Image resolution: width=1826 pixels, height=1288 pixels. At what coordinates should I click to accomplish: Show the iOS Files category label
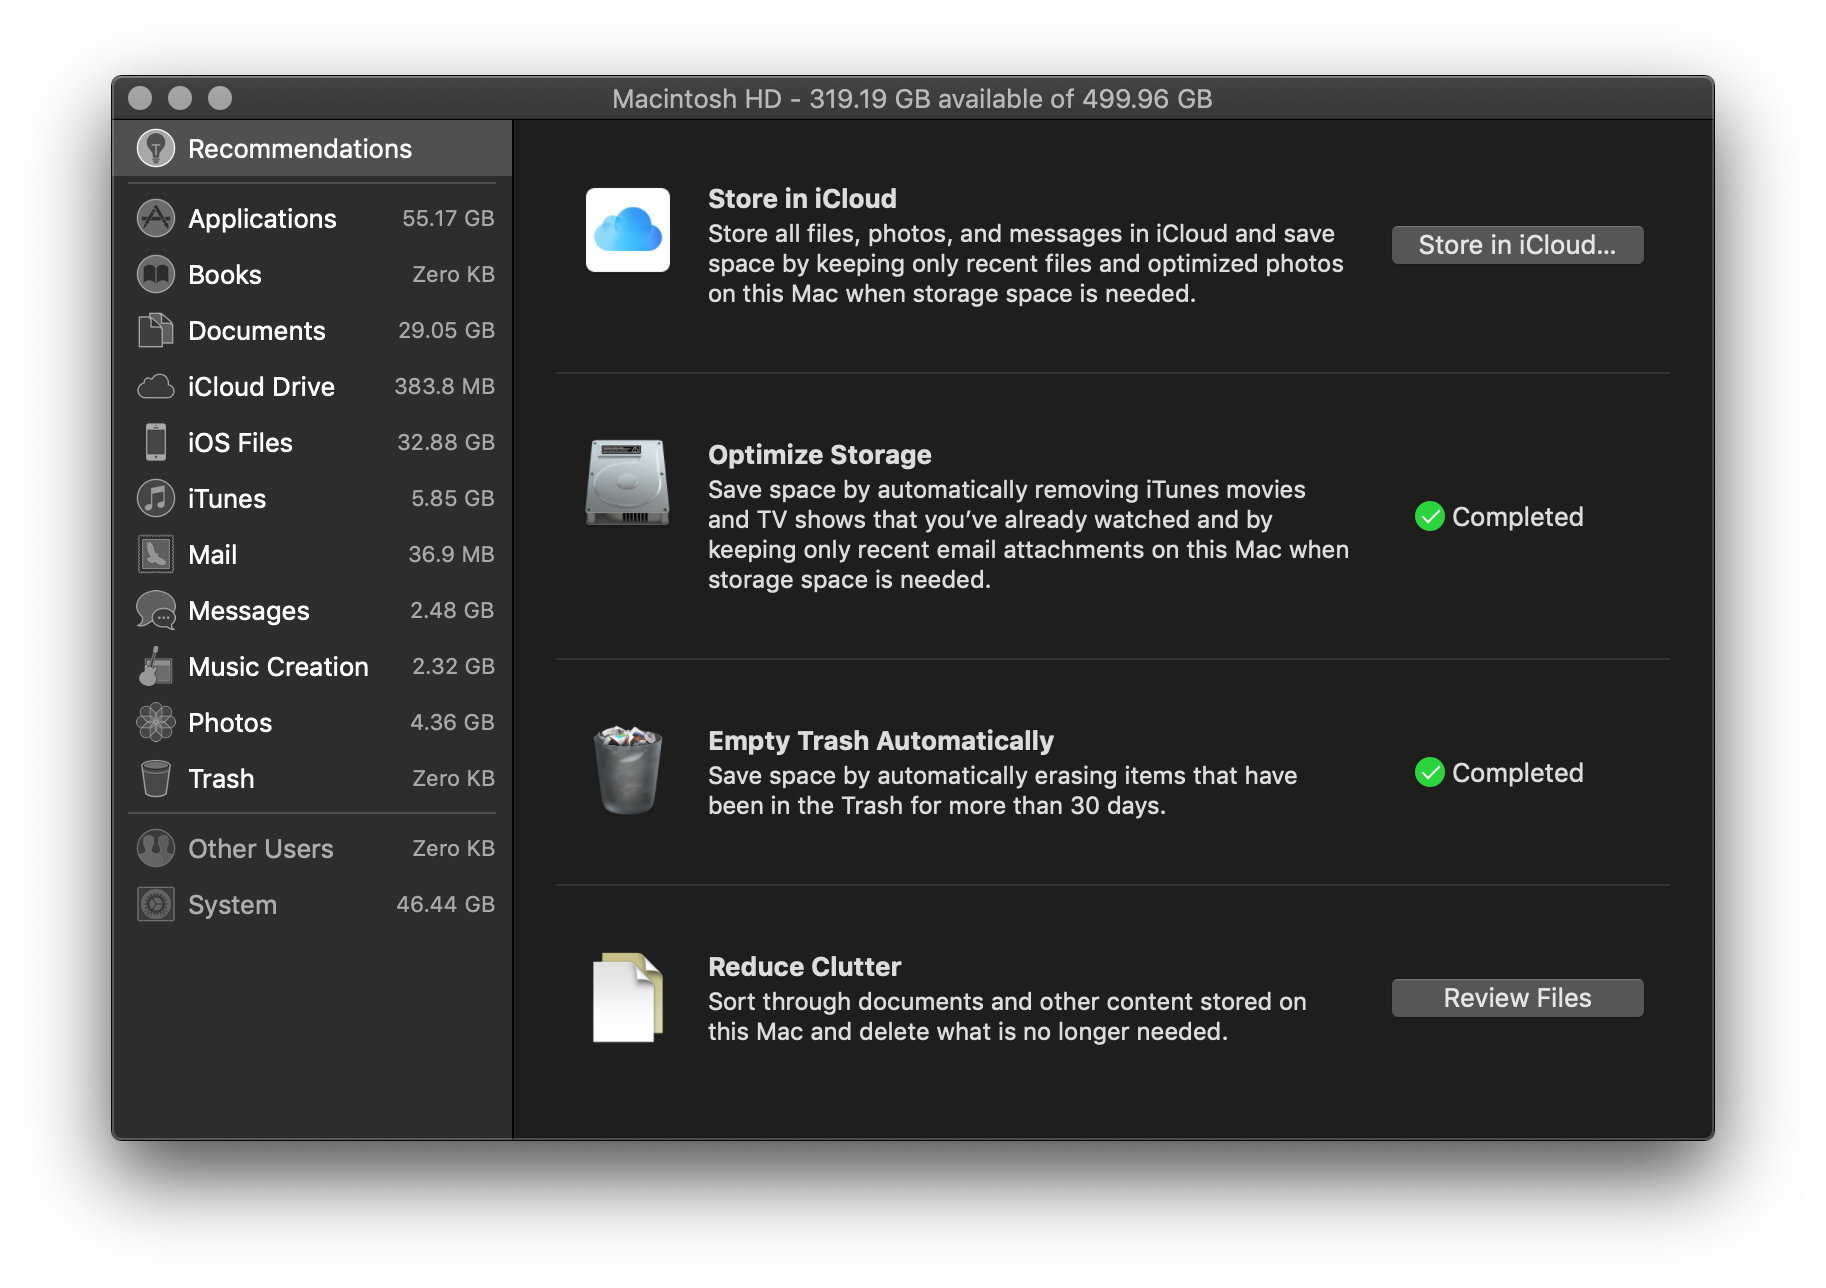240,442
